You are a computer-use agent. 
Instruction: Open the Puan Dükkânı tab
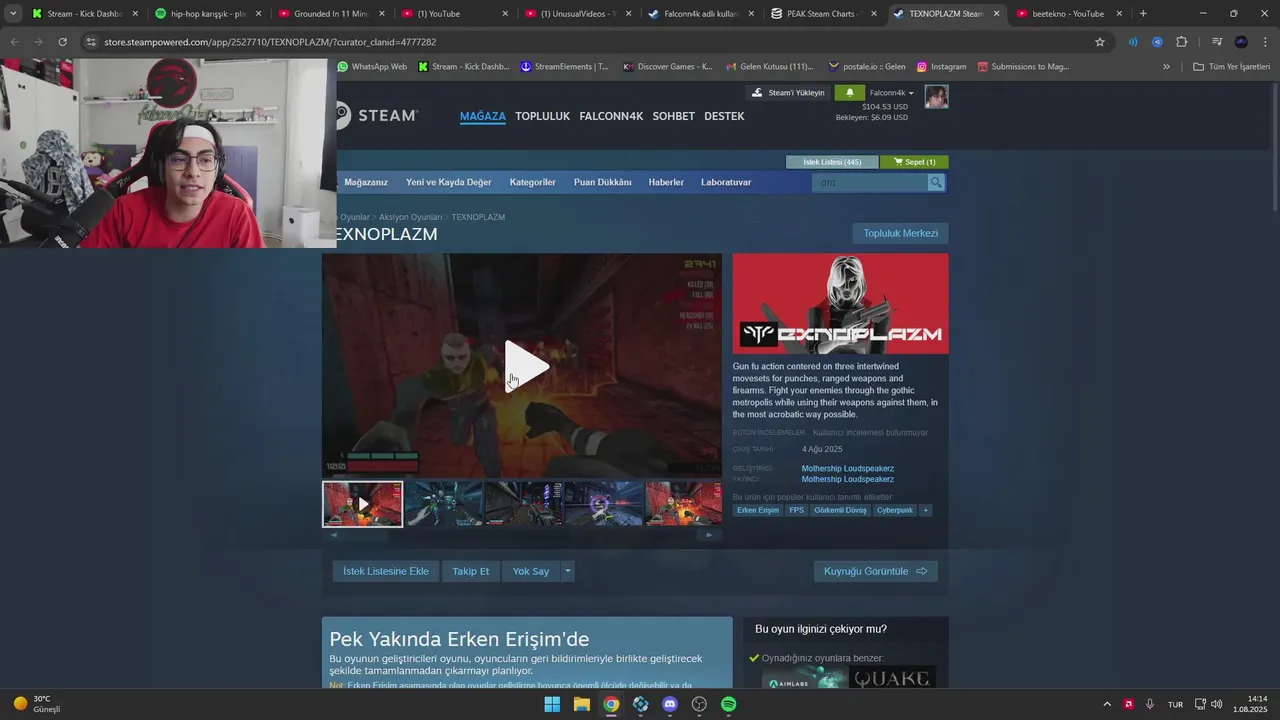tap(602, 182)
